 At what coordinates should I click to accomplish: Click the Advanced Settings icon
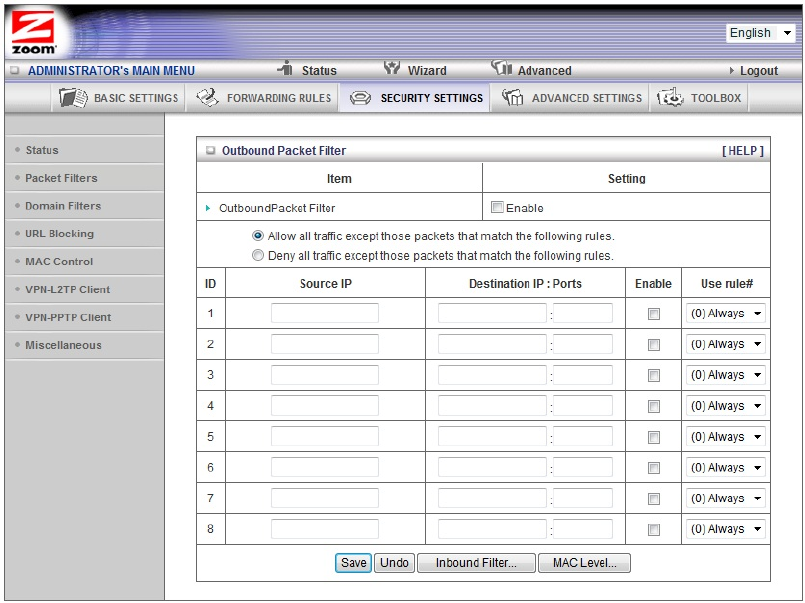tap(512, 98)
